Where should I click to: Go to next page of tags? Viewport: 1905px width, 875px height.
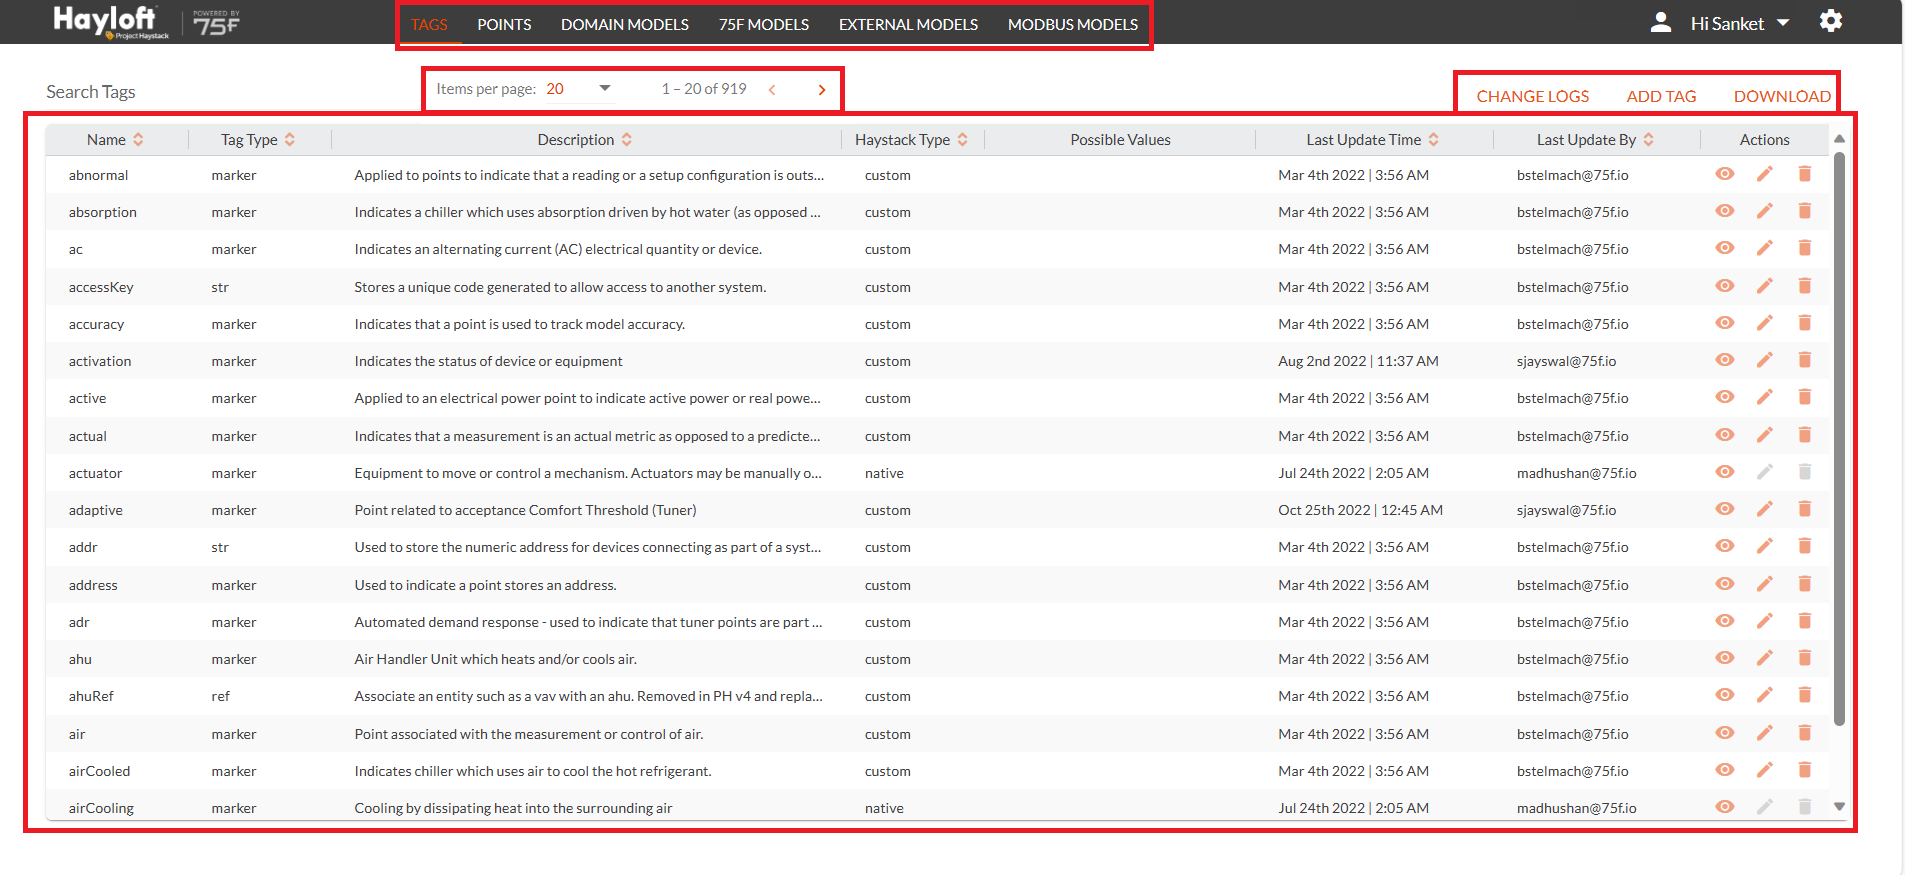coord(822,90)
